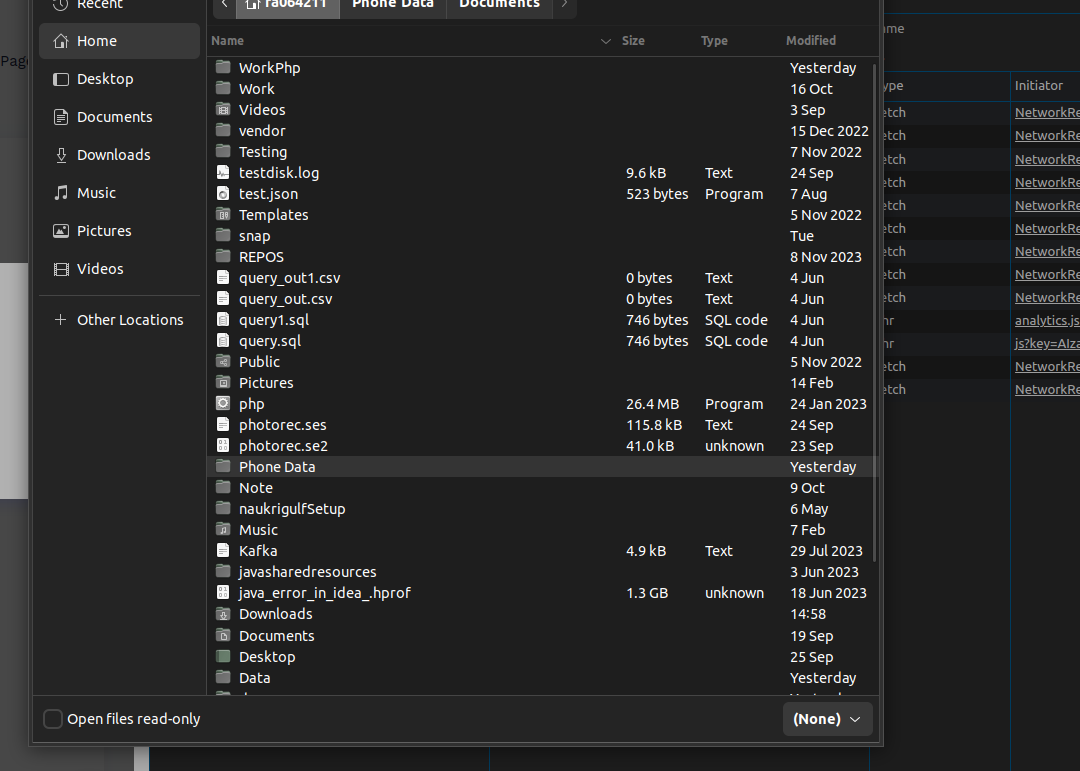
Task: Open the Music sidebar location
Action: 119,193
